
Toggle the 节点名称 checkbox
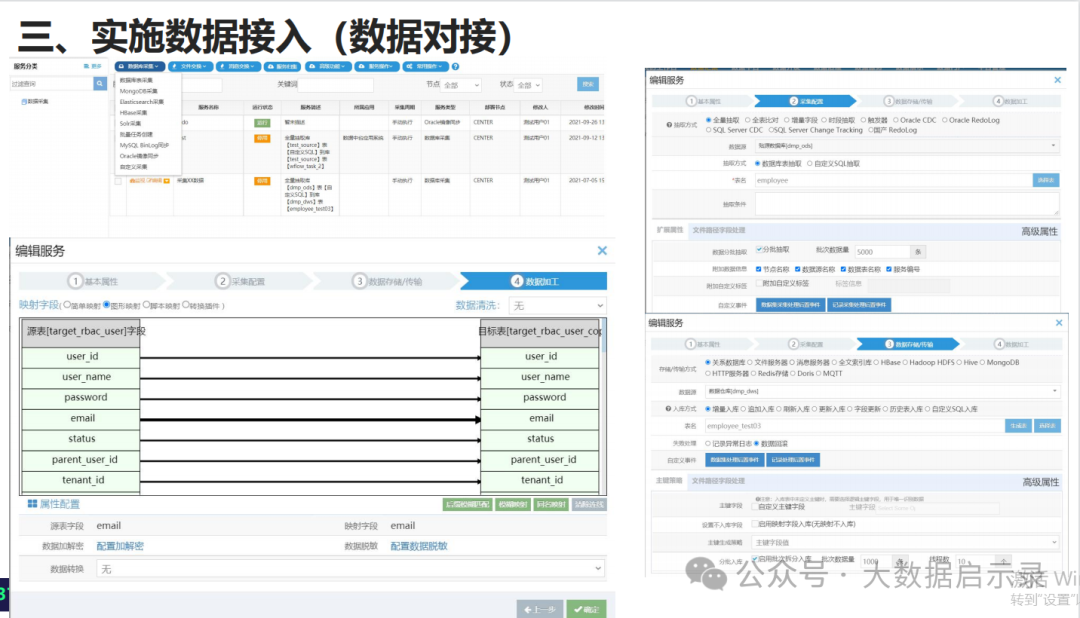(758, 269)
